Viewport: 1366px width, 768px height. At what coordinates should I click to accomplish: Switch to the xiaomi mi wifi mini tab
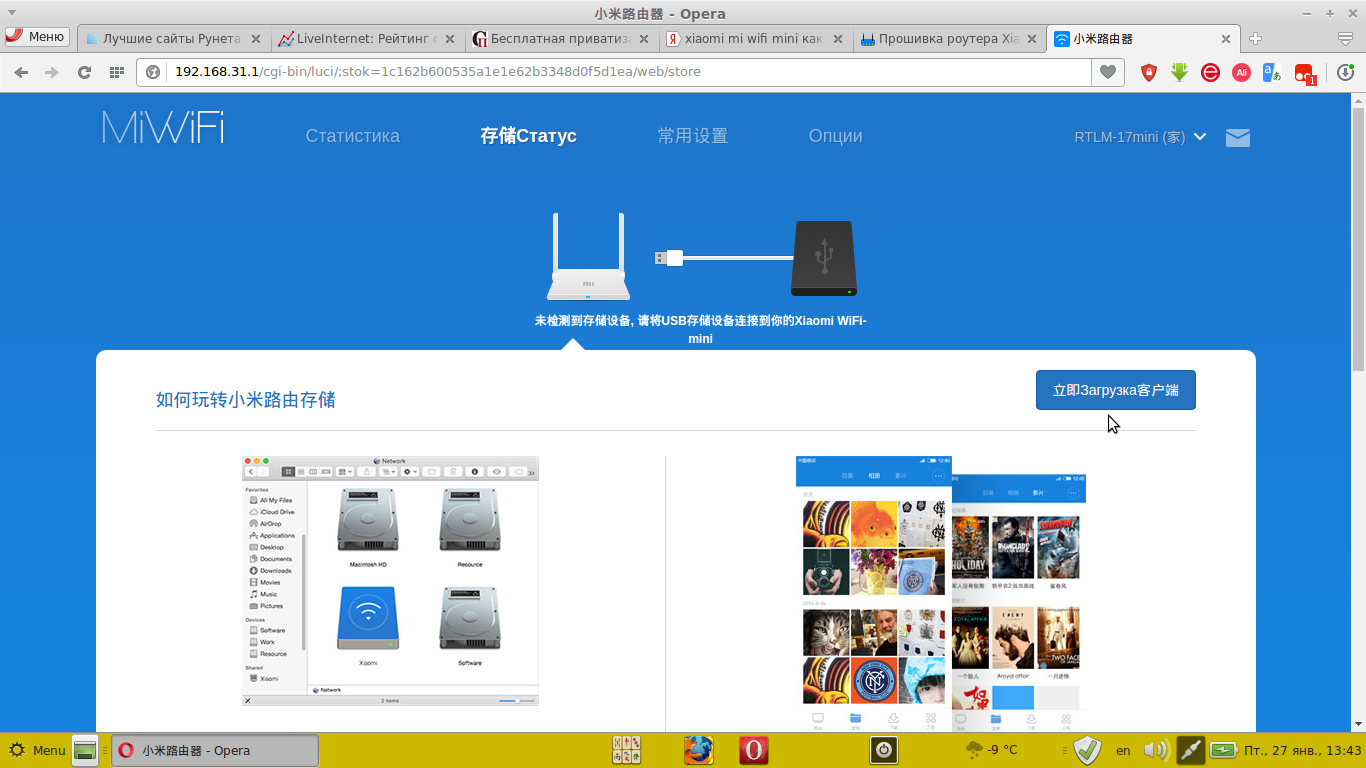coord(755,39)
